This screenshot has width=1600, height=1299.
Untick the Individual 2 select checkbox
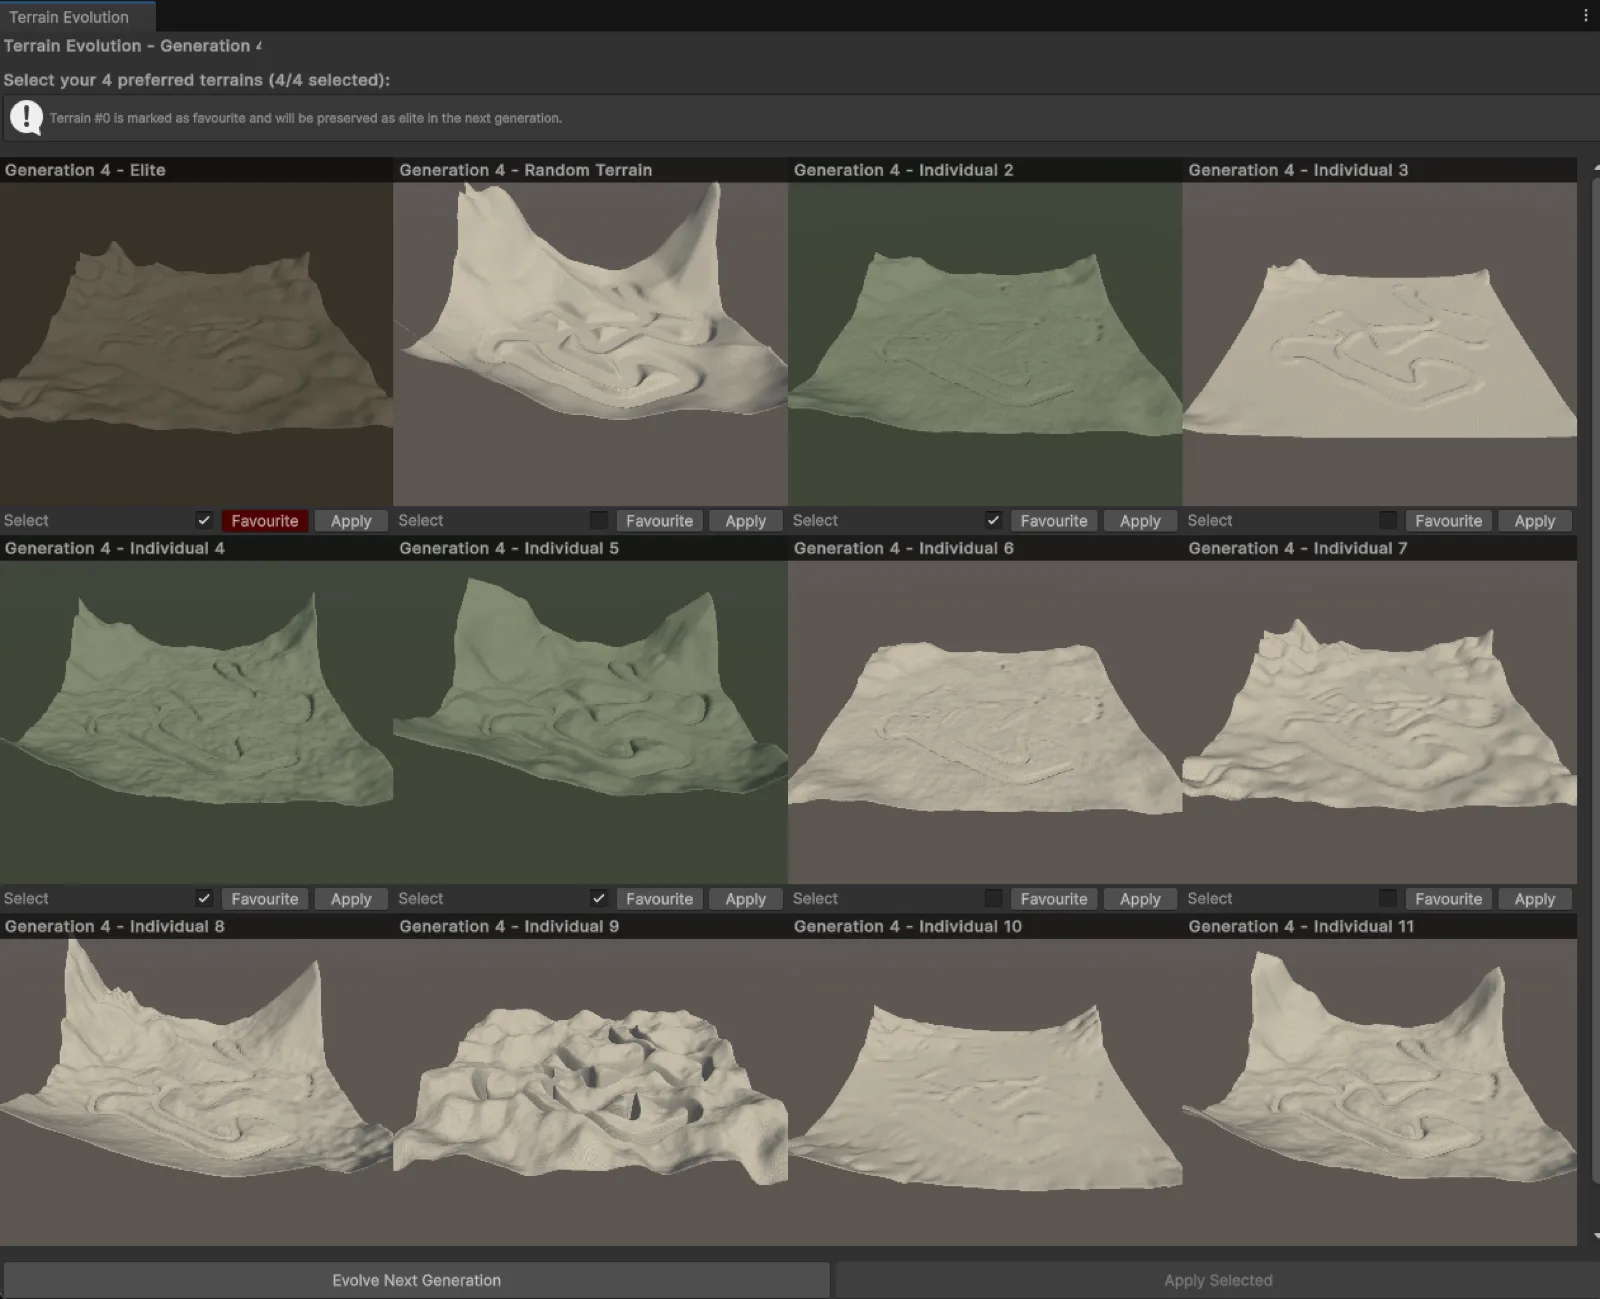[x=993, y=520]
